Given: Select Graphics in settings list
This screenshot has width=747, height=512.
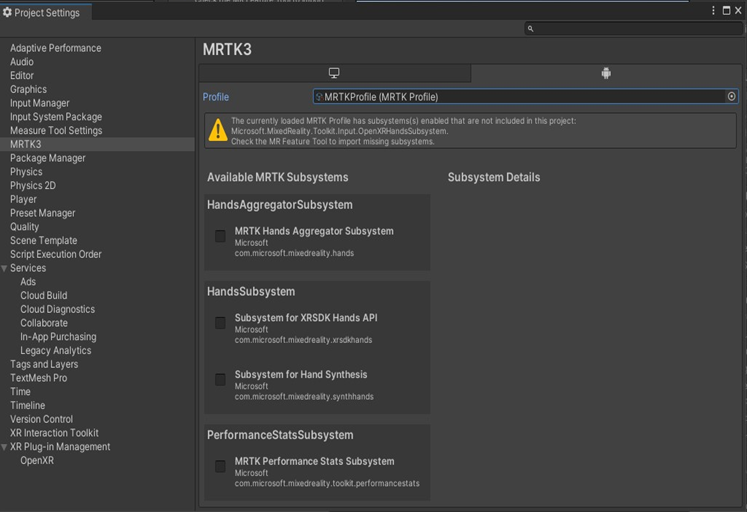Looking at the screenshot, I should click(29, 90).
